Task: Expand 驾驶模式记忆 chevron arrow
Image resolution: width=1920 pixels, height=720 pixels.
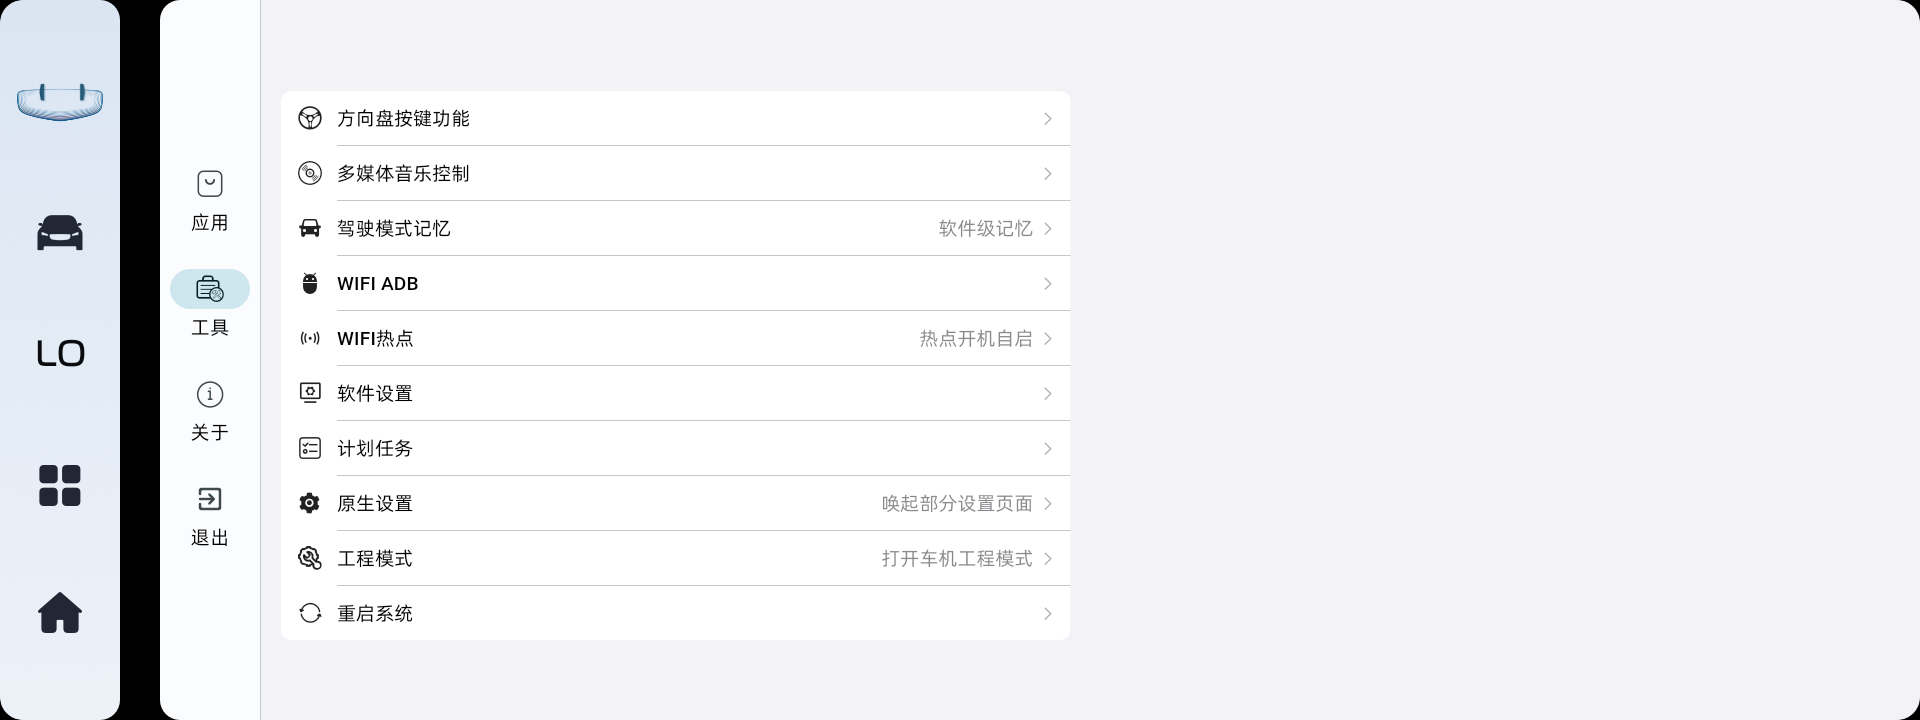Action: click(x=1047, y=229)
